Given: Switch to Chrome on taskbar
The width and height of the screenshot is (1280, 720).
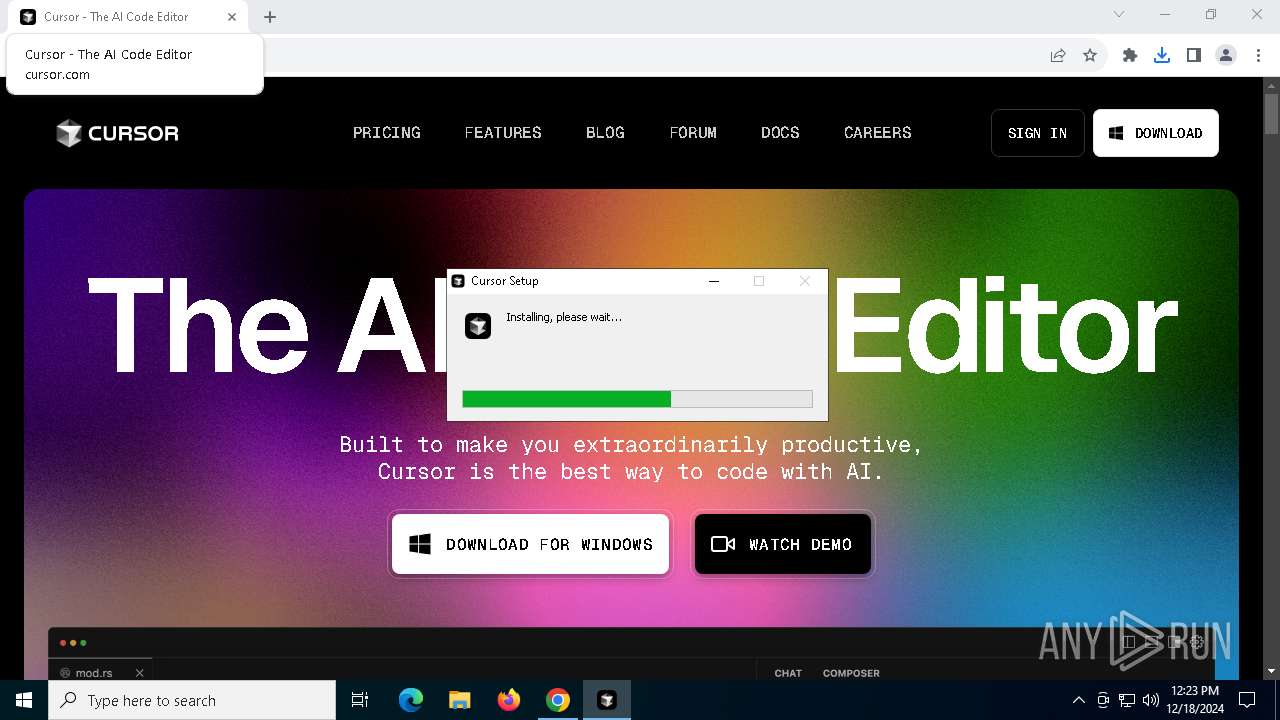Looking at the screenshot, I should (x=558, y=700).
